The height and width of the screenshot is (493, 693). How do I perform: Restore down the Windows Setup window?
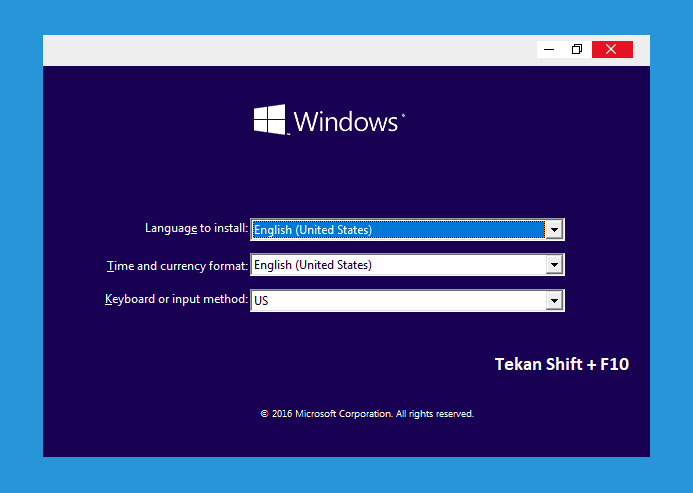pos(577,50)
